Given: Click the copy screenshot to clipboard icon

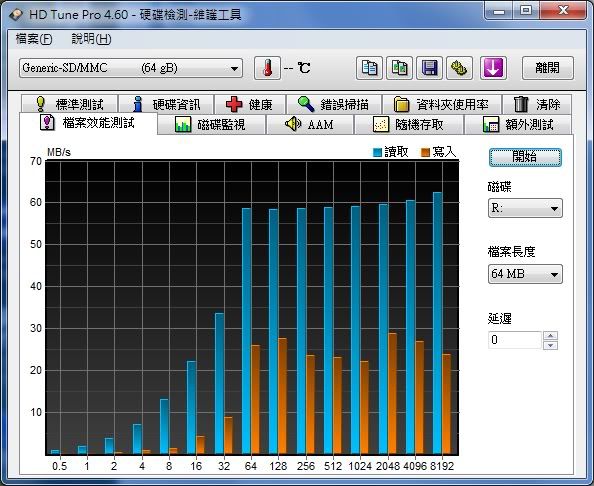Looking at the screenshot, I should click(x=399, y=68).
